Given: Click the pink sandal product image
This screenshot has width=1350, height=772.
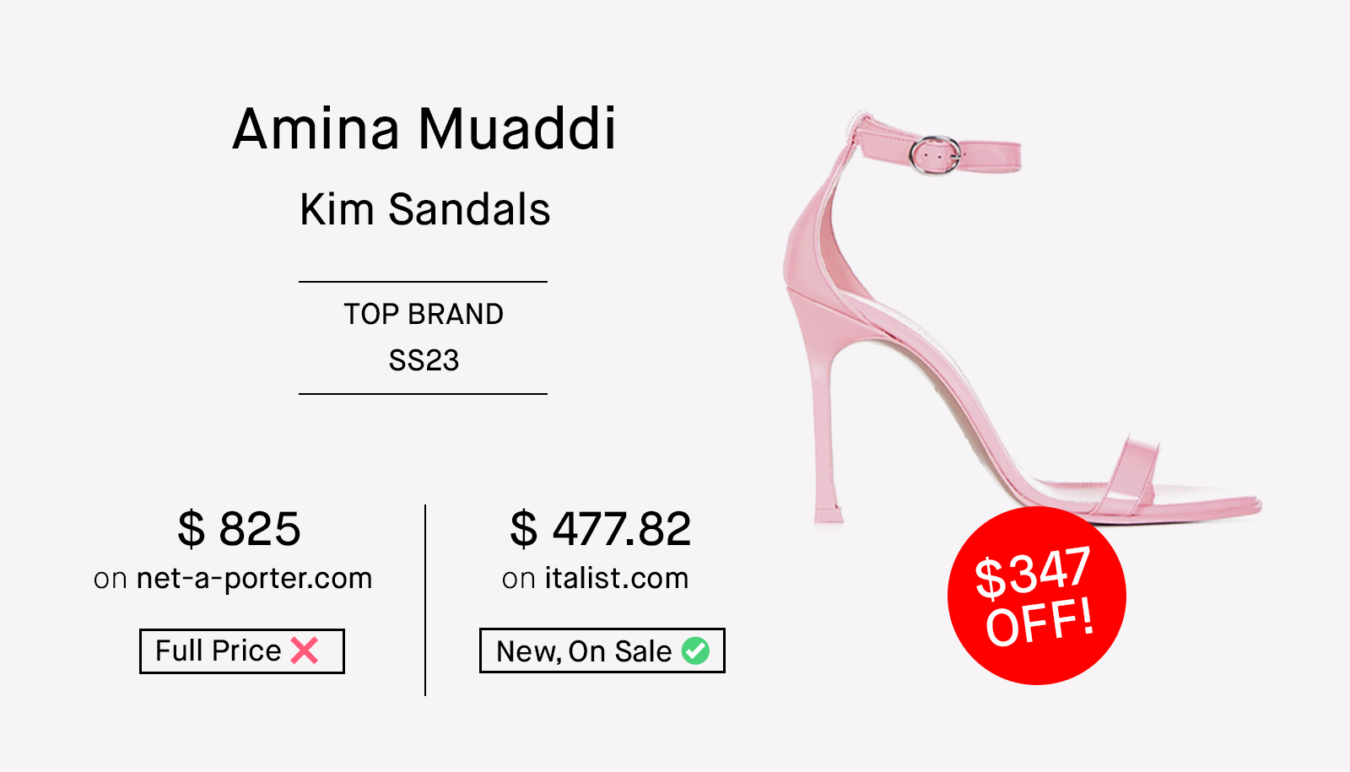Looking at the screenshot, I should [x=1020, y=320].
